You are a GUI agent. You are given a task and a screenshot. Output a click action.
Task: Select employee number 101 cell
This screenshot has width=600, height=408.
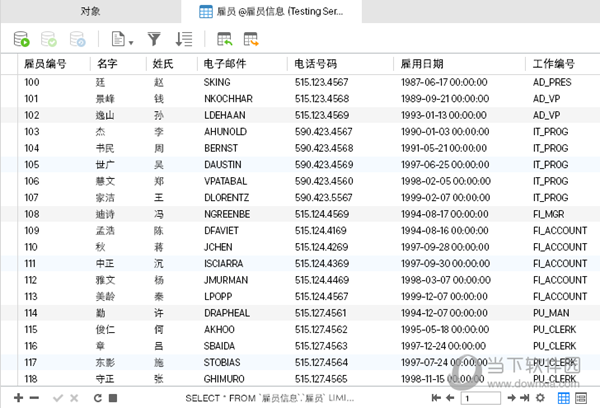(x=31, y=99)
